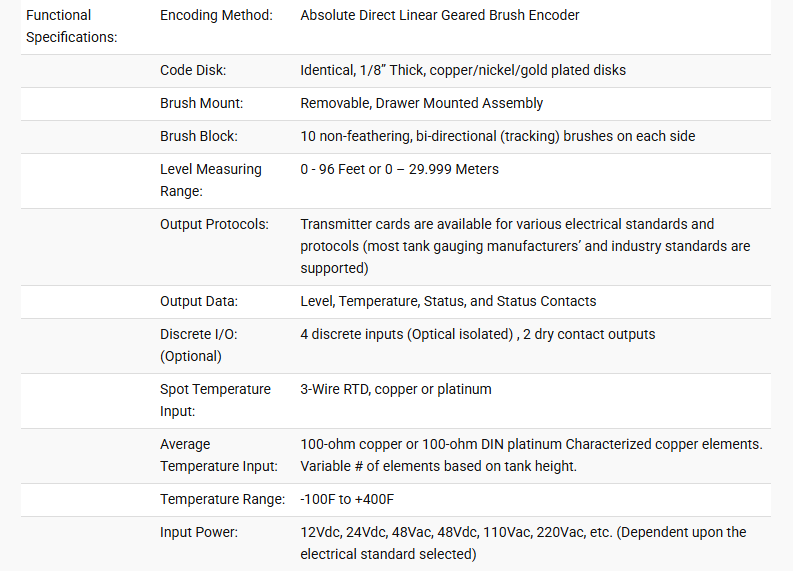Select the Brush Mount label
Image resolution: width=793 pixels, height=571 pixels.
[x=201, y=104]
